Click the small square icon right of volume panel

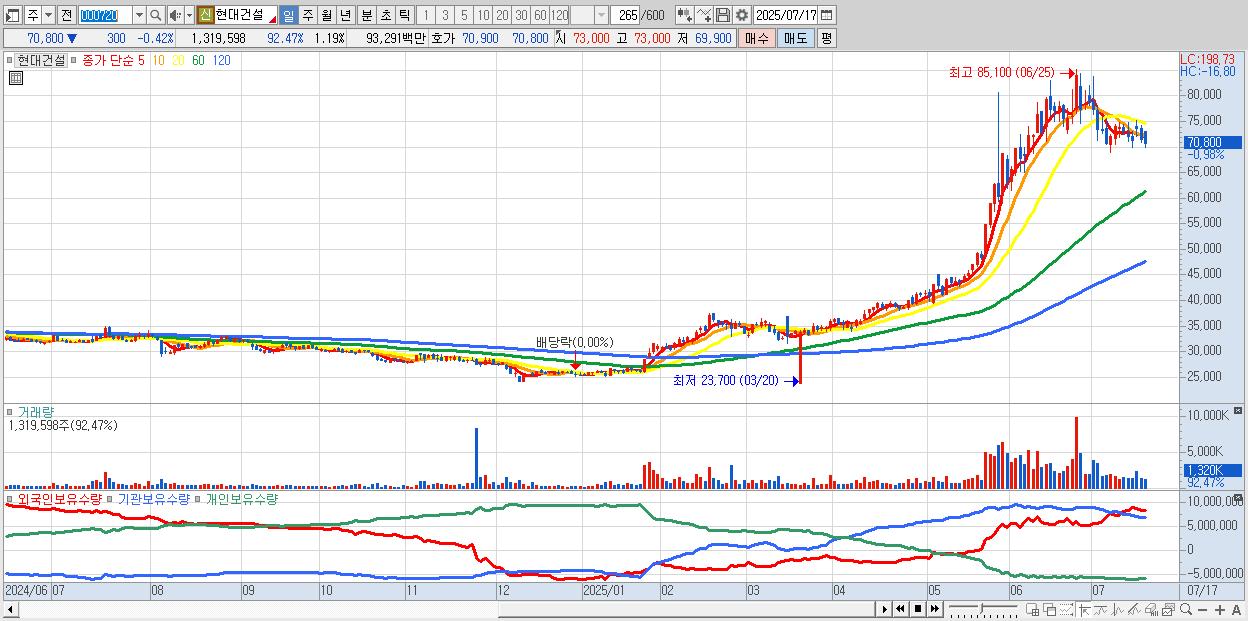tap(1238, 411)
